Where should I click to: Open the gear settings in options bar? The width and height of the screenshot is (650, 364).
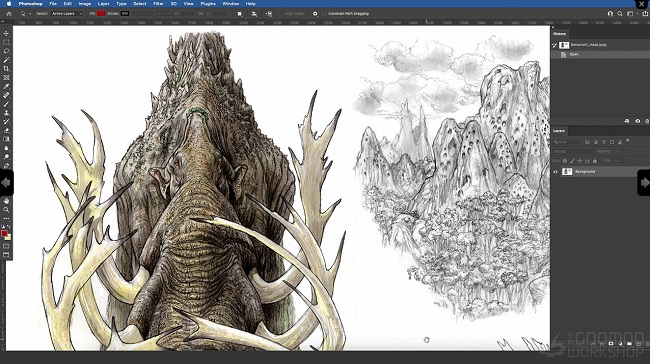click(315, 14)
